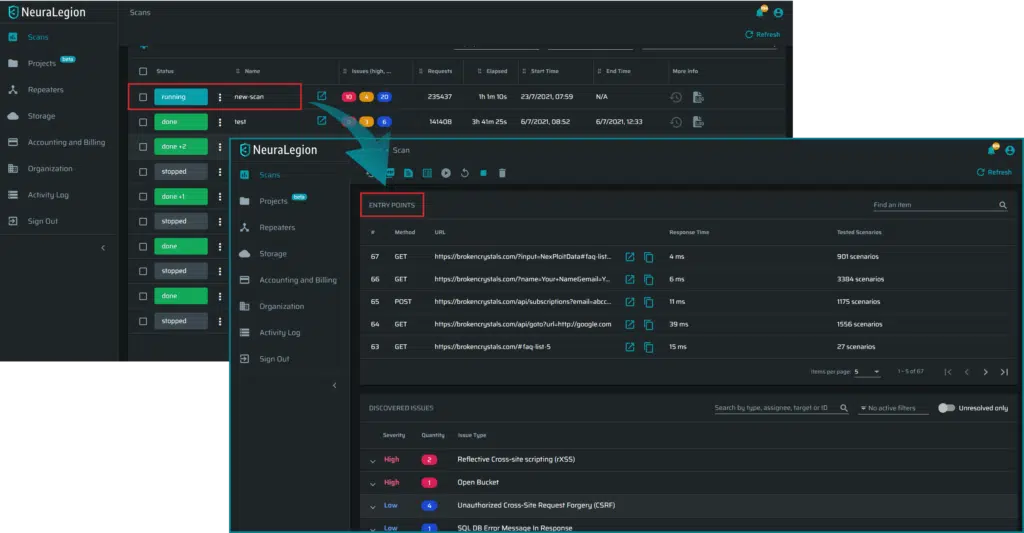Open URL icon for entry point 66
The image size is (1024, 533).
pyautogui.click(x=630, y=280)
